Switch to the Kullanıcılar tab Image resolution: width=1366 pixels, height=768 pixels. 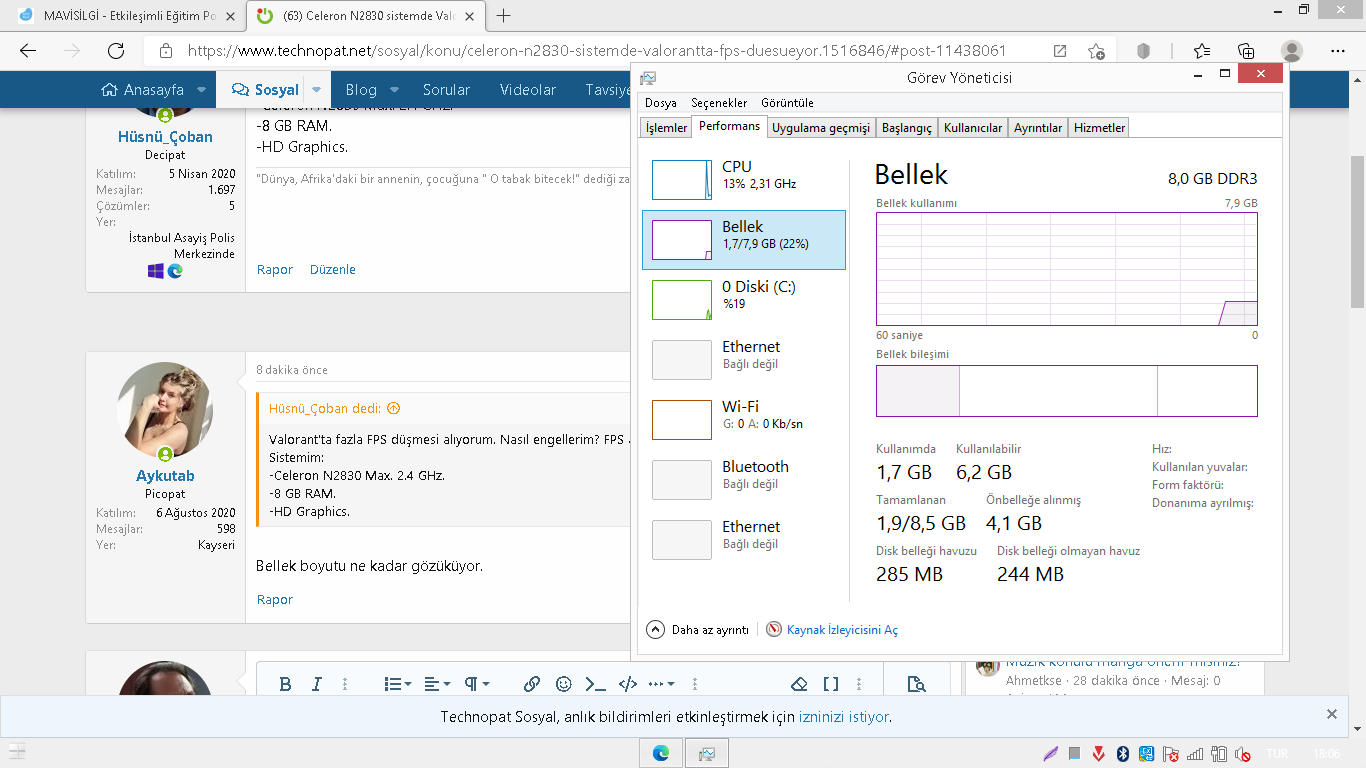click(x=973, y=128)
